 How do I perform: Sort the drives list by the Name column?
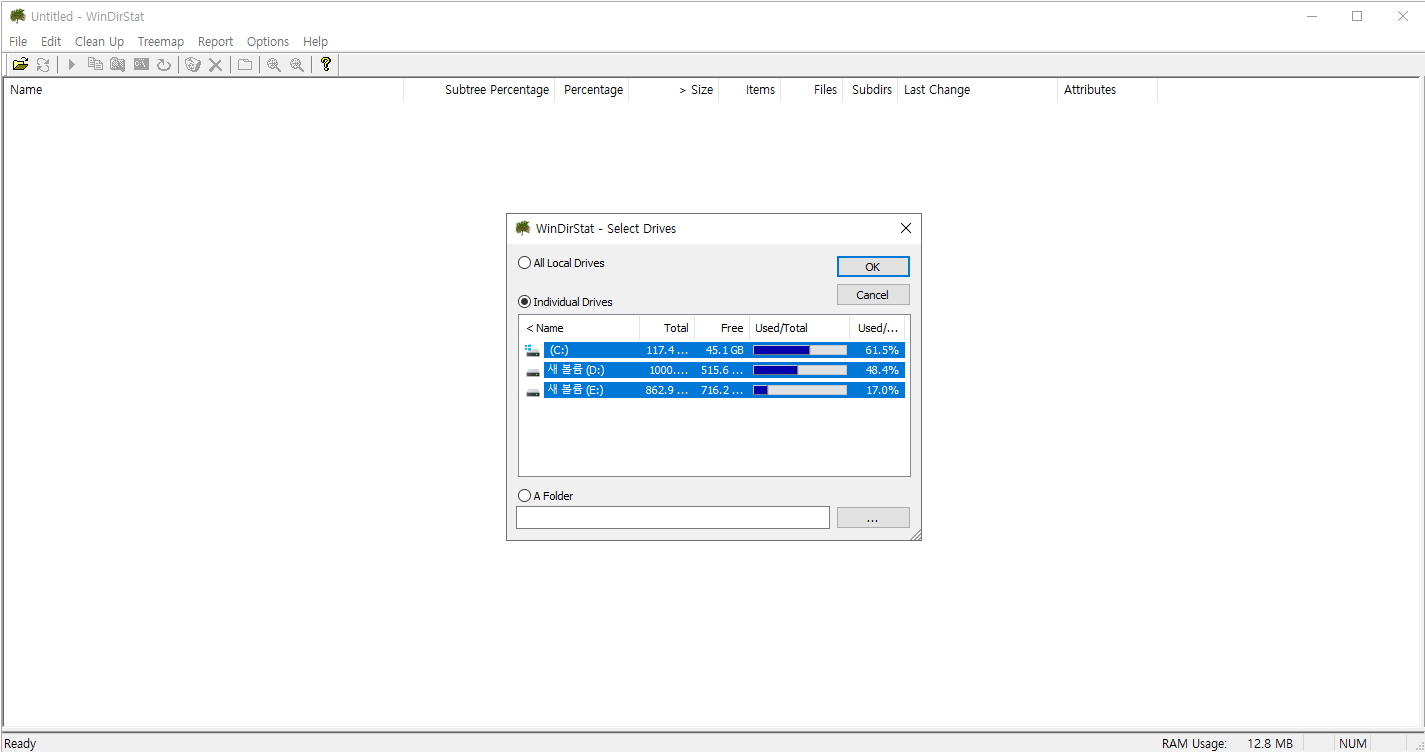pos(580,328)
